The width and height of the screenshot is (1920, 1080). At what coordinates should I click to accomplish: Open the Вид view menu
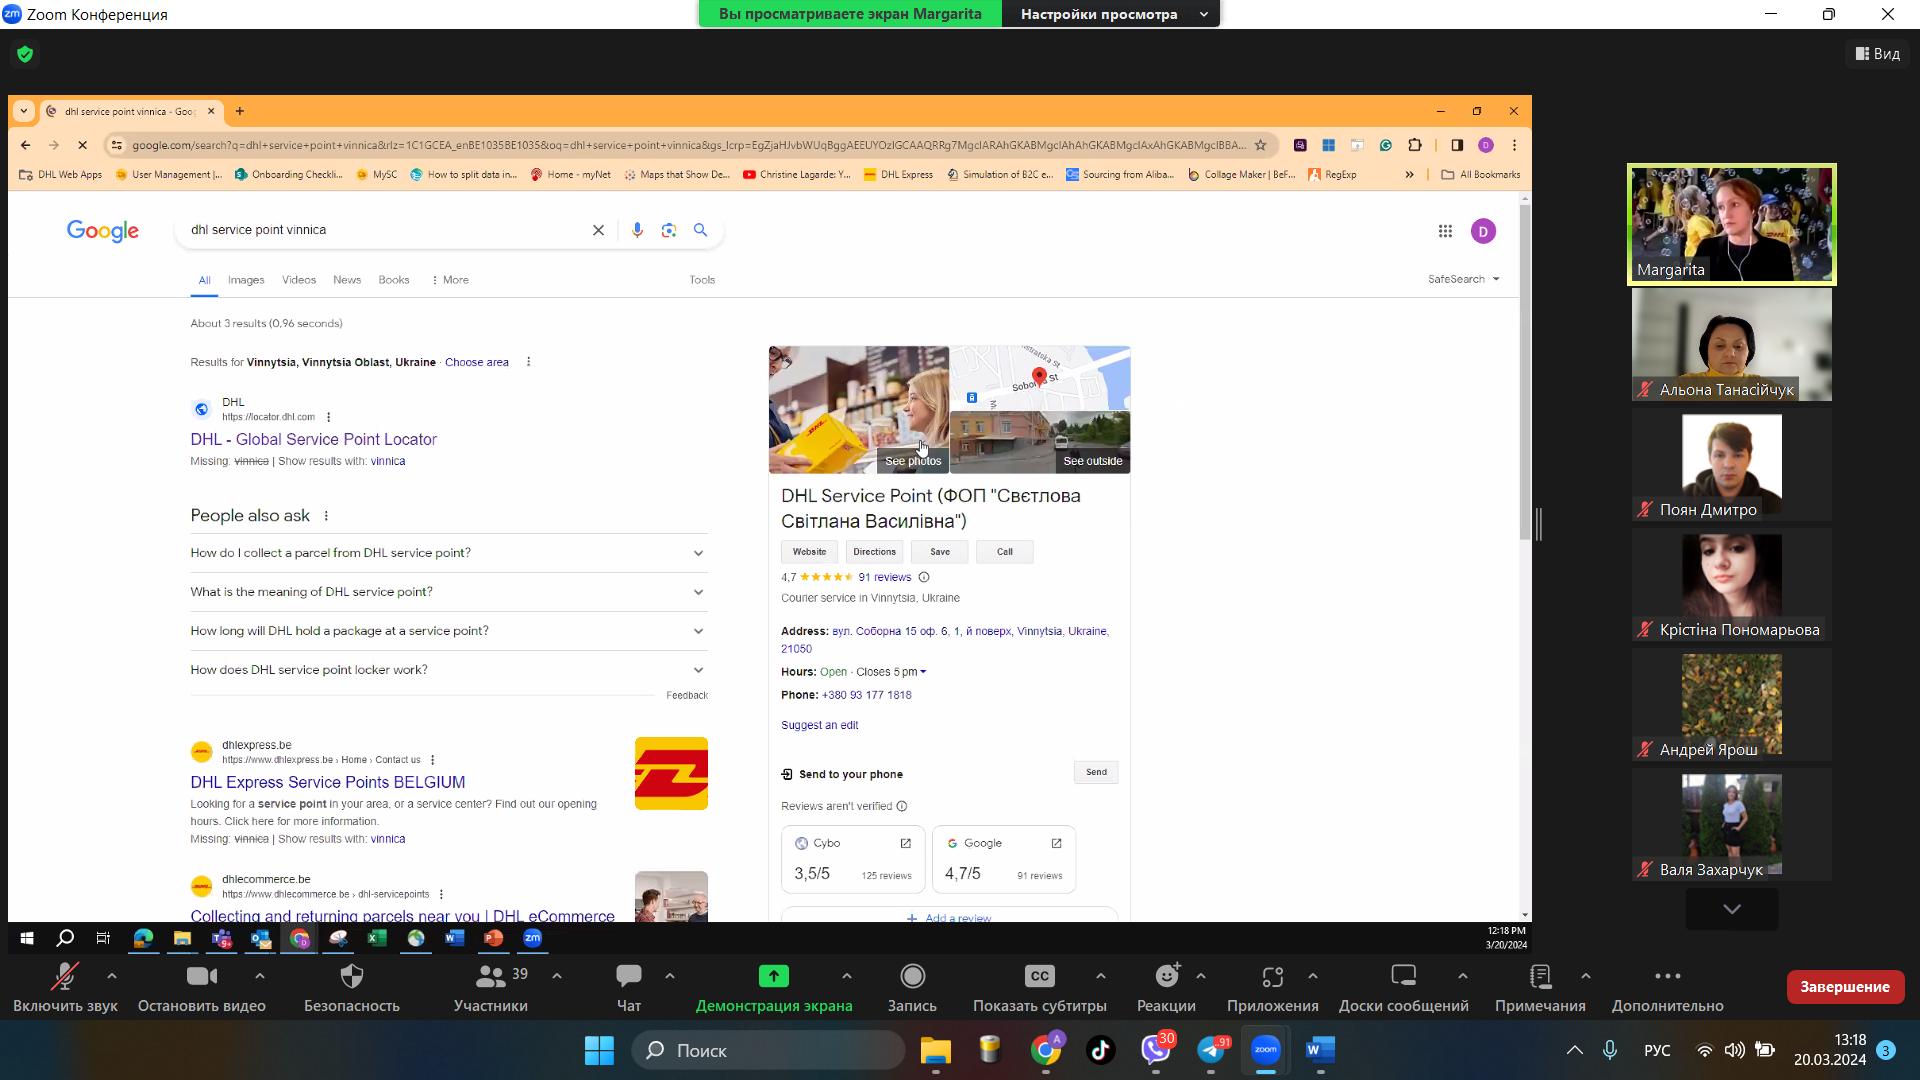click(1877, 54)
